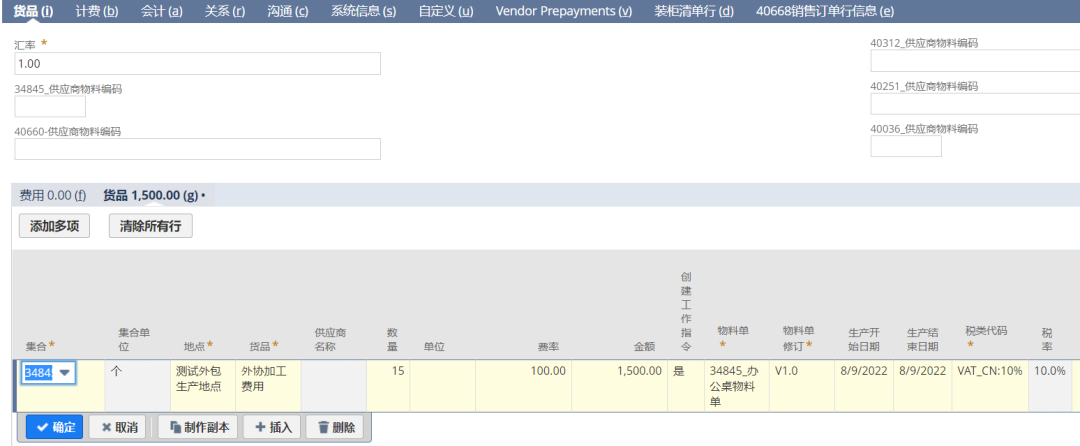The width and height of the screenshot is (1080, 446).
Task: Insert a line with 插入
Action: (x=272, y=427)
